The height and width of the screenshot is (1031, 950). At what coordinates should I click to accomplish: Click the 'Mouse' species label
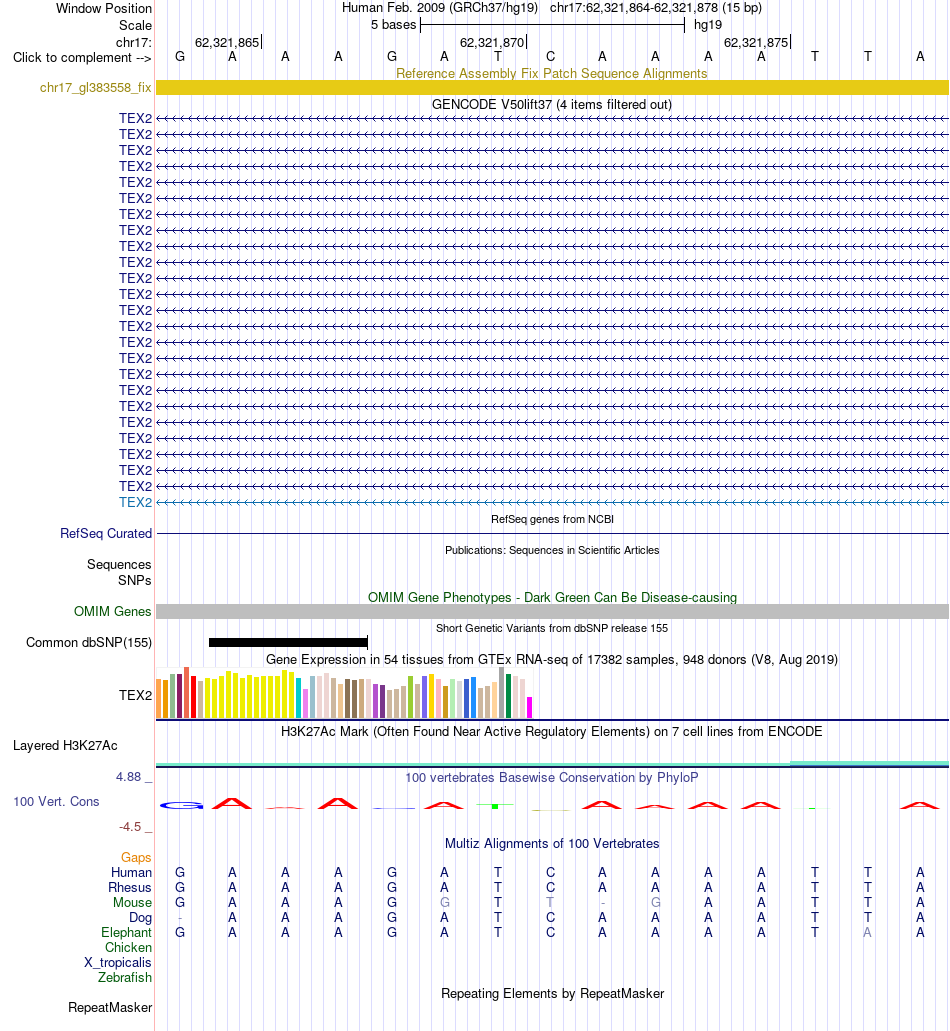click(132, 903)
